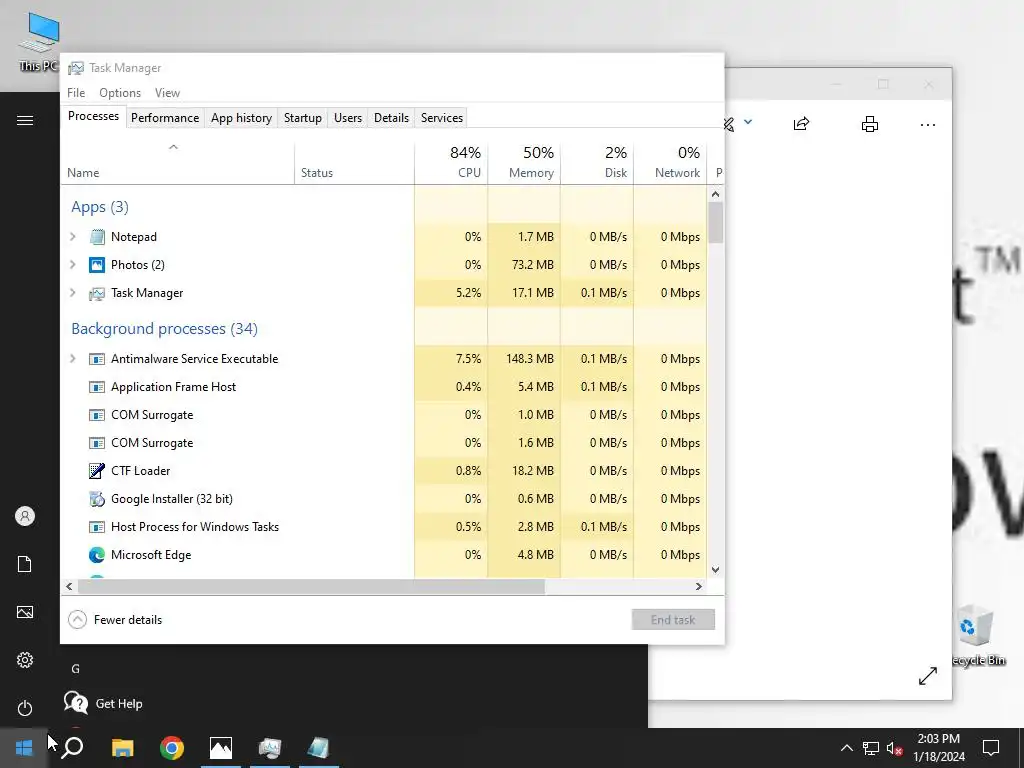The height and width of the screenshot is (768, 1024).
Task: Expand the Photos (2) process group
Action: (73, 265)
